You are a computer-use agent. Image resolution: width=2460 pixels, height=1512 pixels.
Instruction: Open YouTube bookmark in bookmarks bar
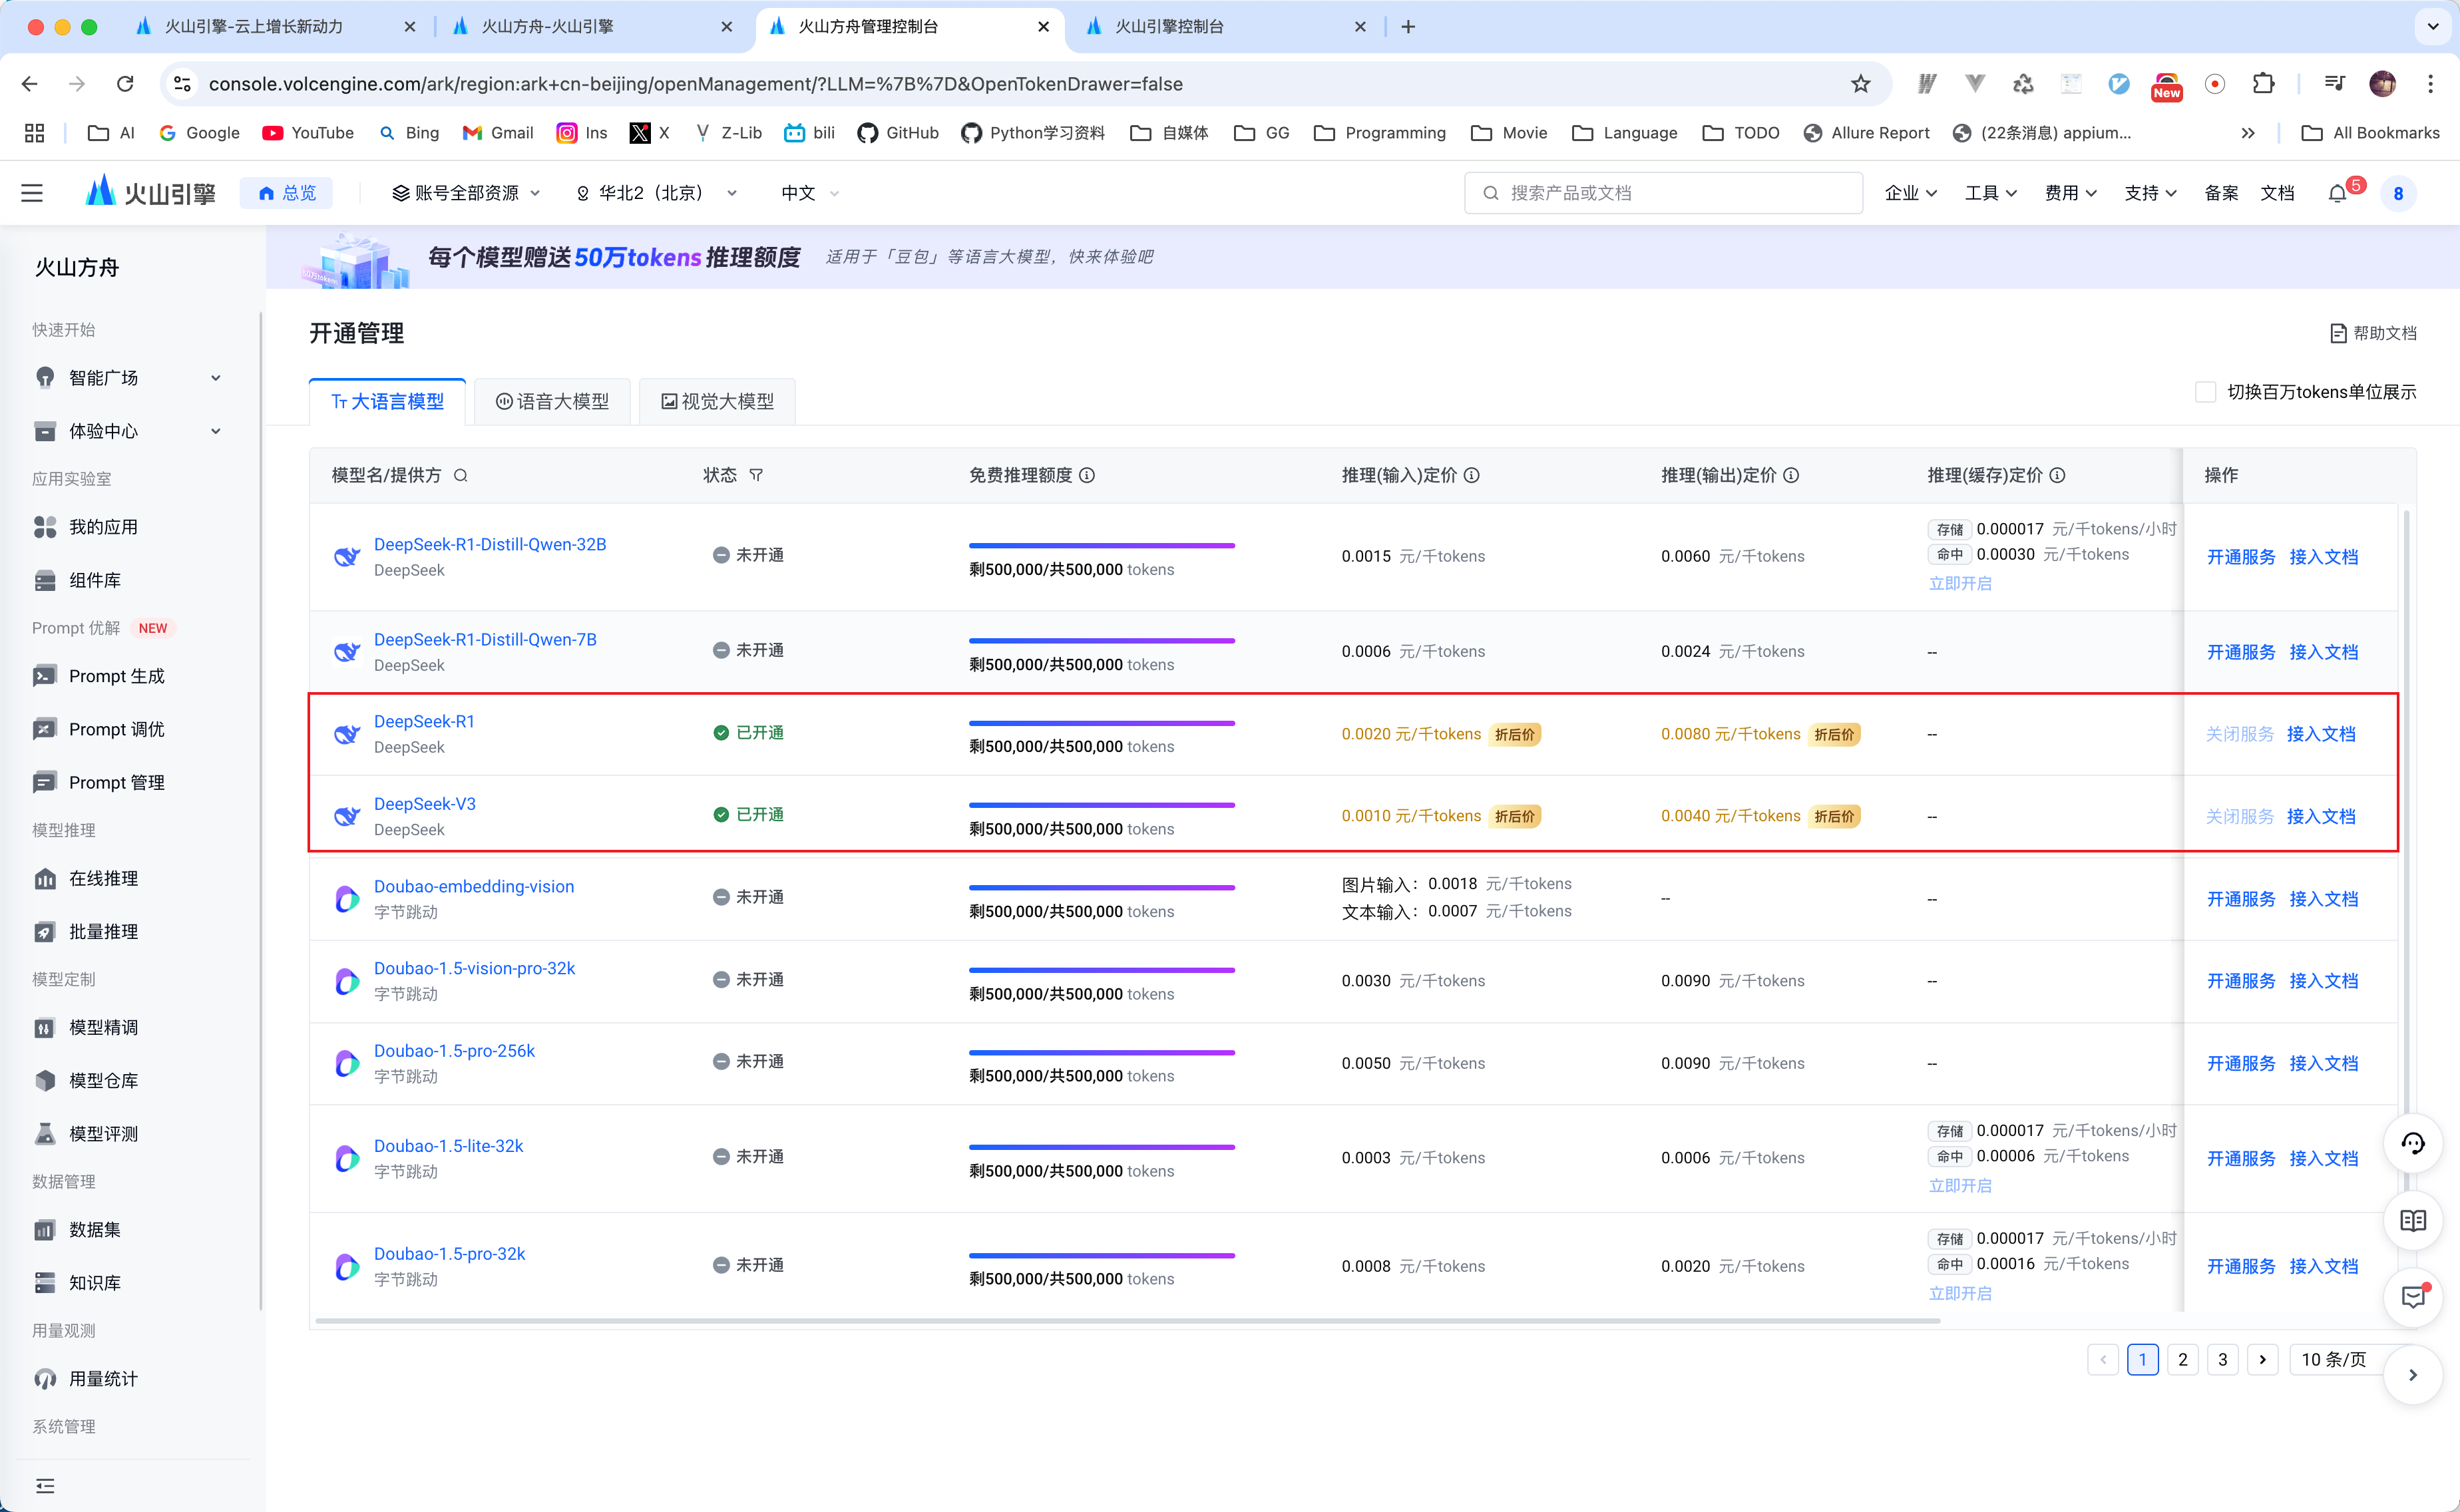308,133
